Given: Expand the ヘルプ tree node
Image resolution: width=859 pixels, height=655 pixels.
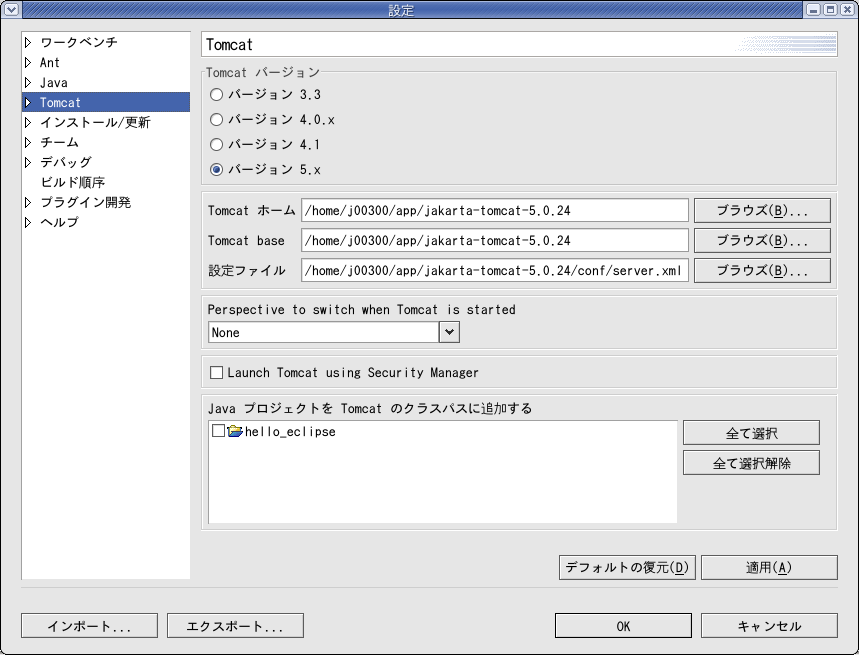Looking at the screenshot, I should click(x=28, y=222).
